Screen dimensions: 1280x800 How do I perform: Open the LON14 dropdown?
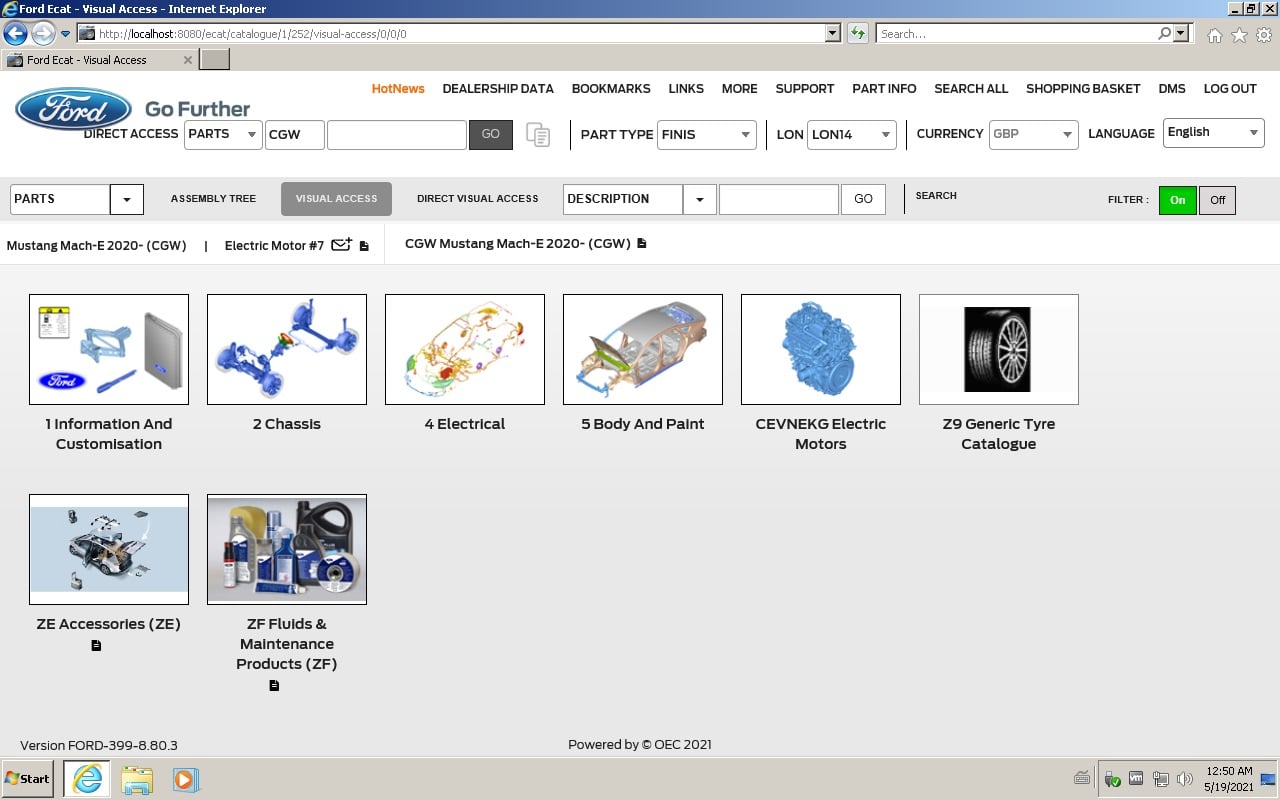click(x=852, y=135)
